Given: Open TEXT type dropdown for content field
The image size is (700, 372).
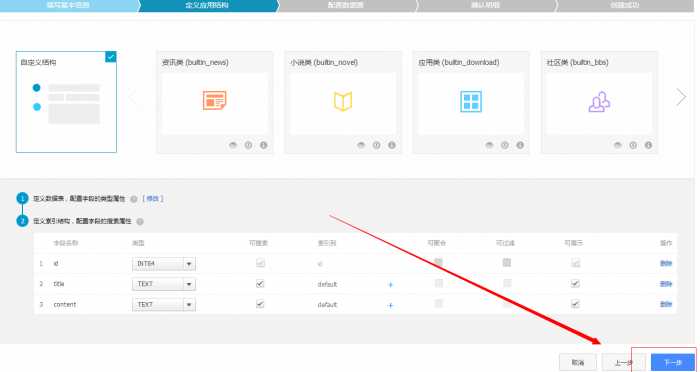Looking at the screenshot, I should (x=164, y=305).
